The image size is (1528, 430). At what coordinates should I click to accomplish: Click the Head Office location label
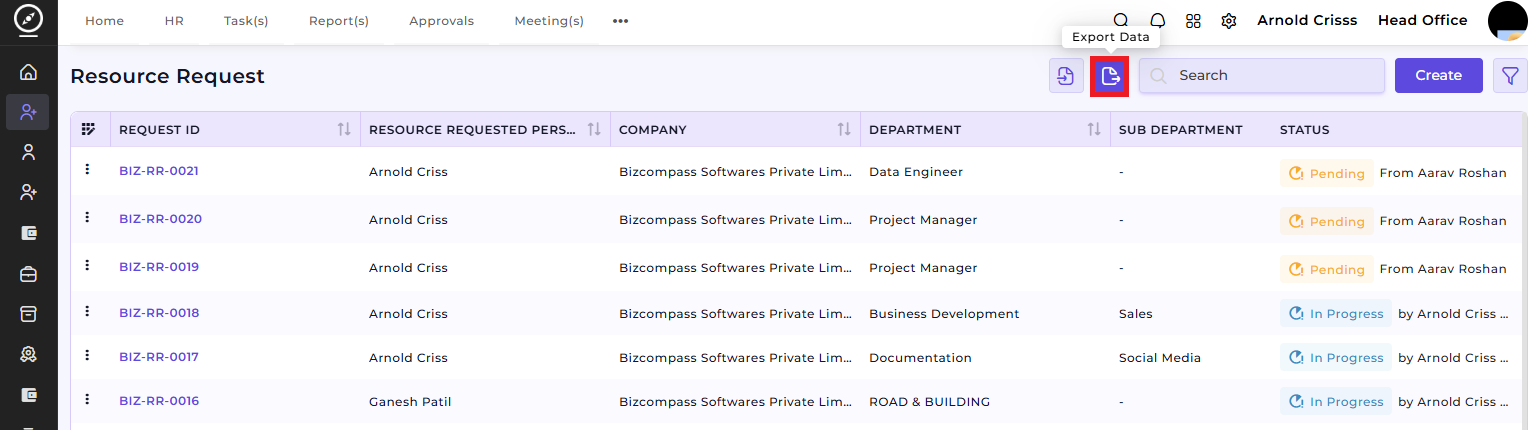click(1423, 20)
